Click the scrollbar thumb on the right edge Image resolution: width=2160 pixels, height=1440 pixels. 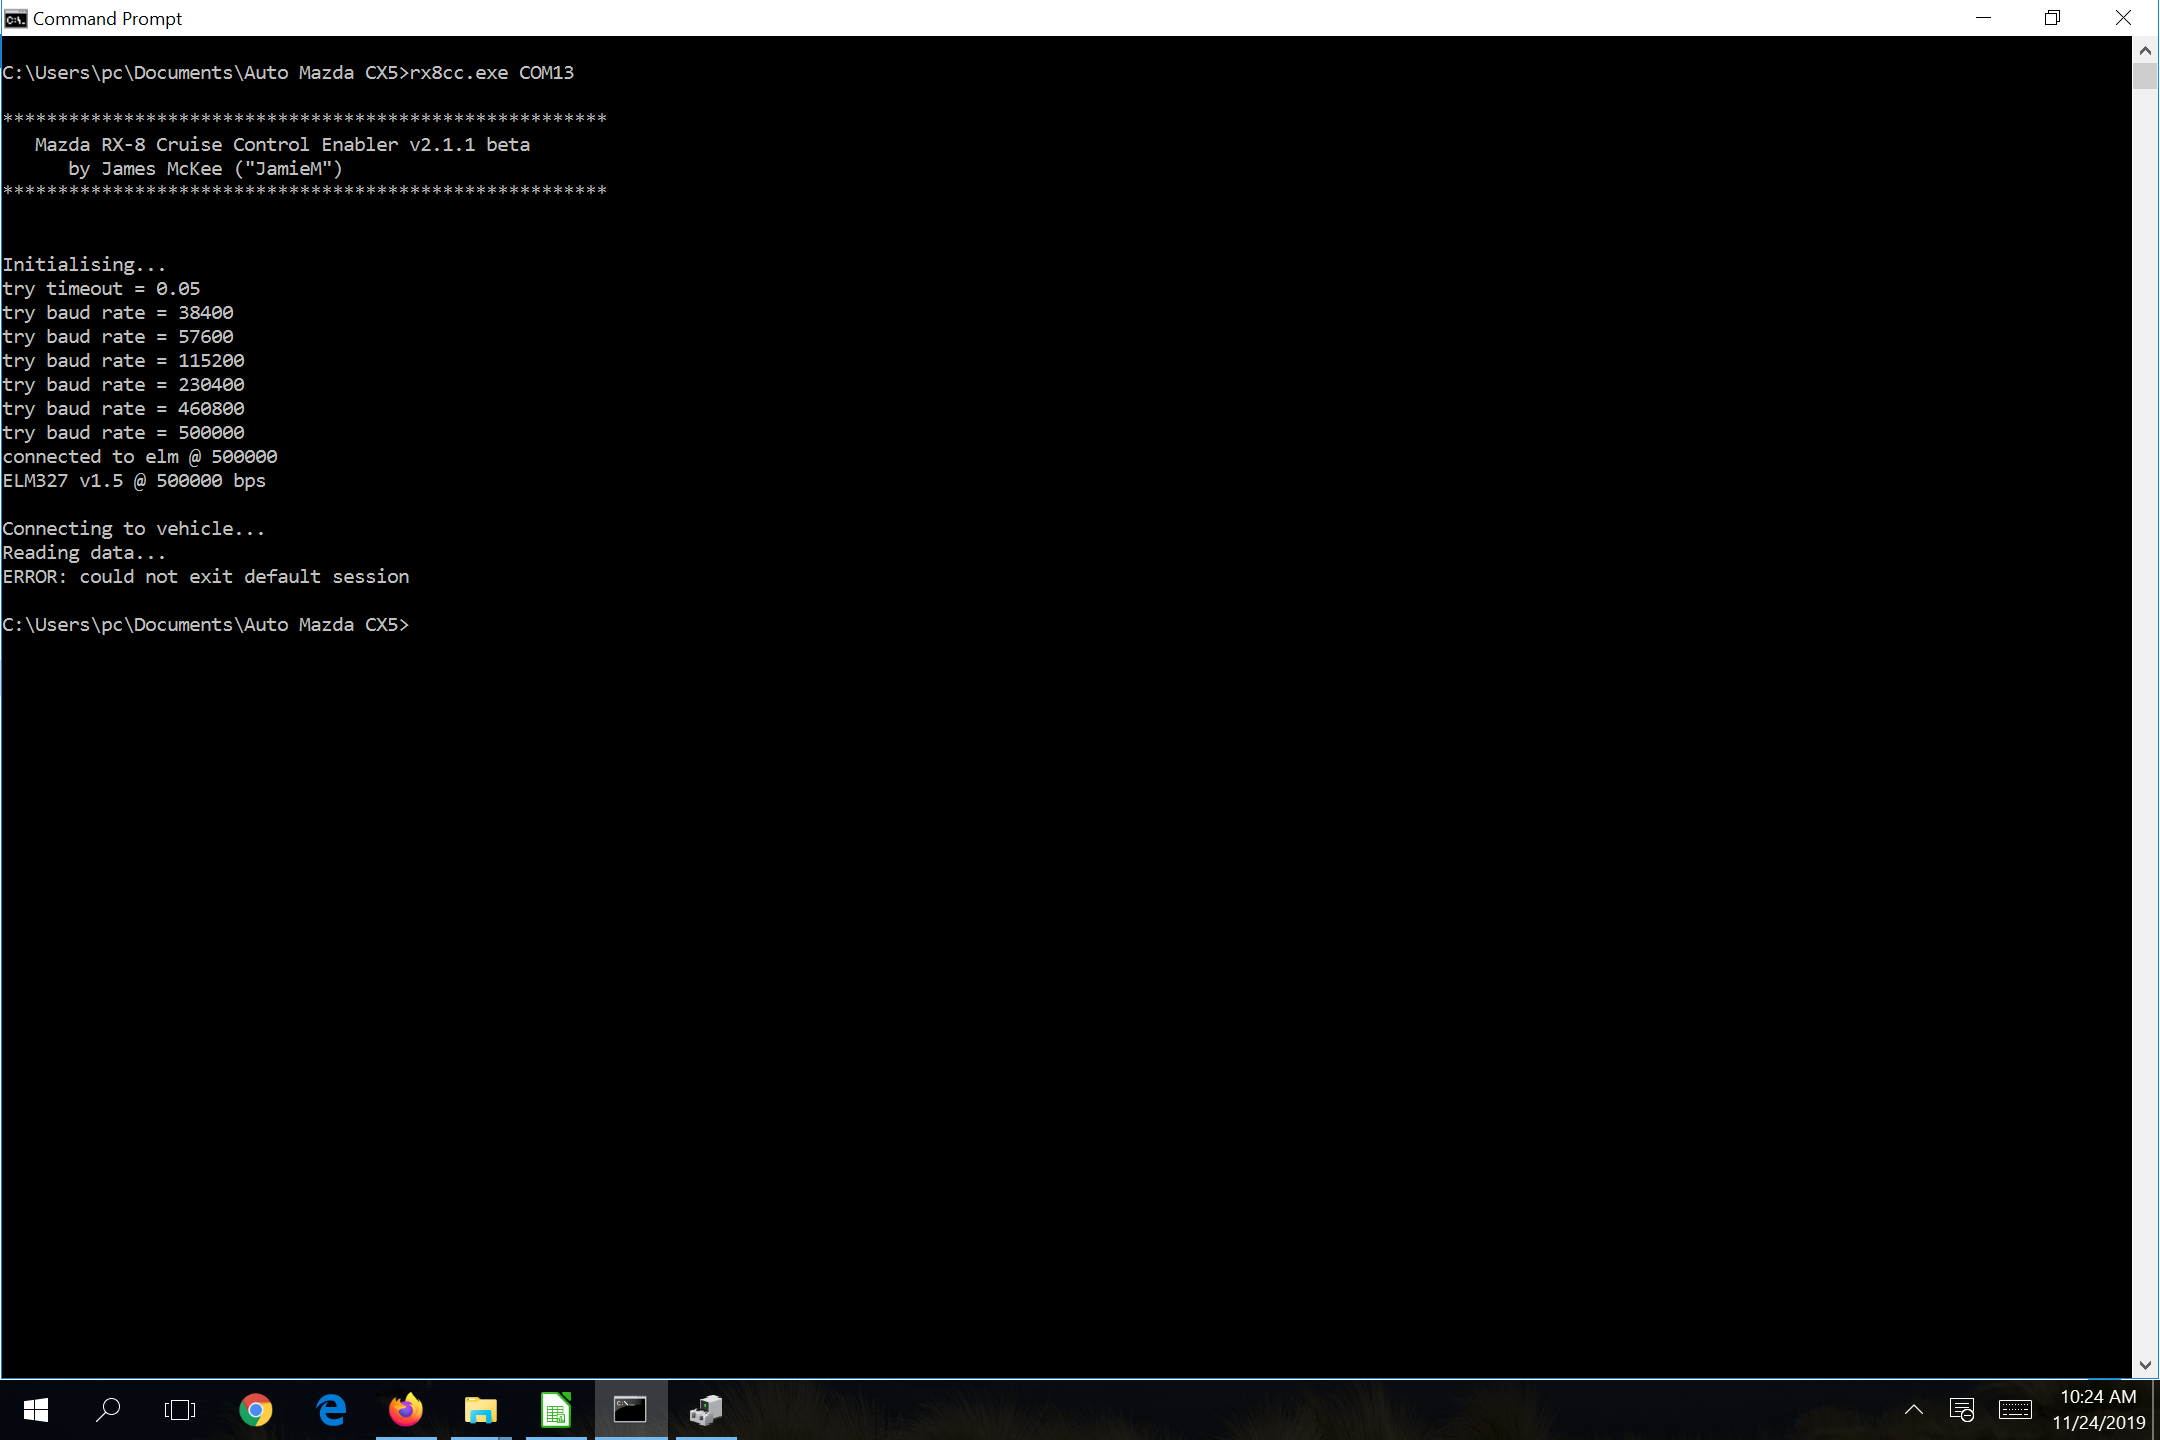click(2143, 75)
